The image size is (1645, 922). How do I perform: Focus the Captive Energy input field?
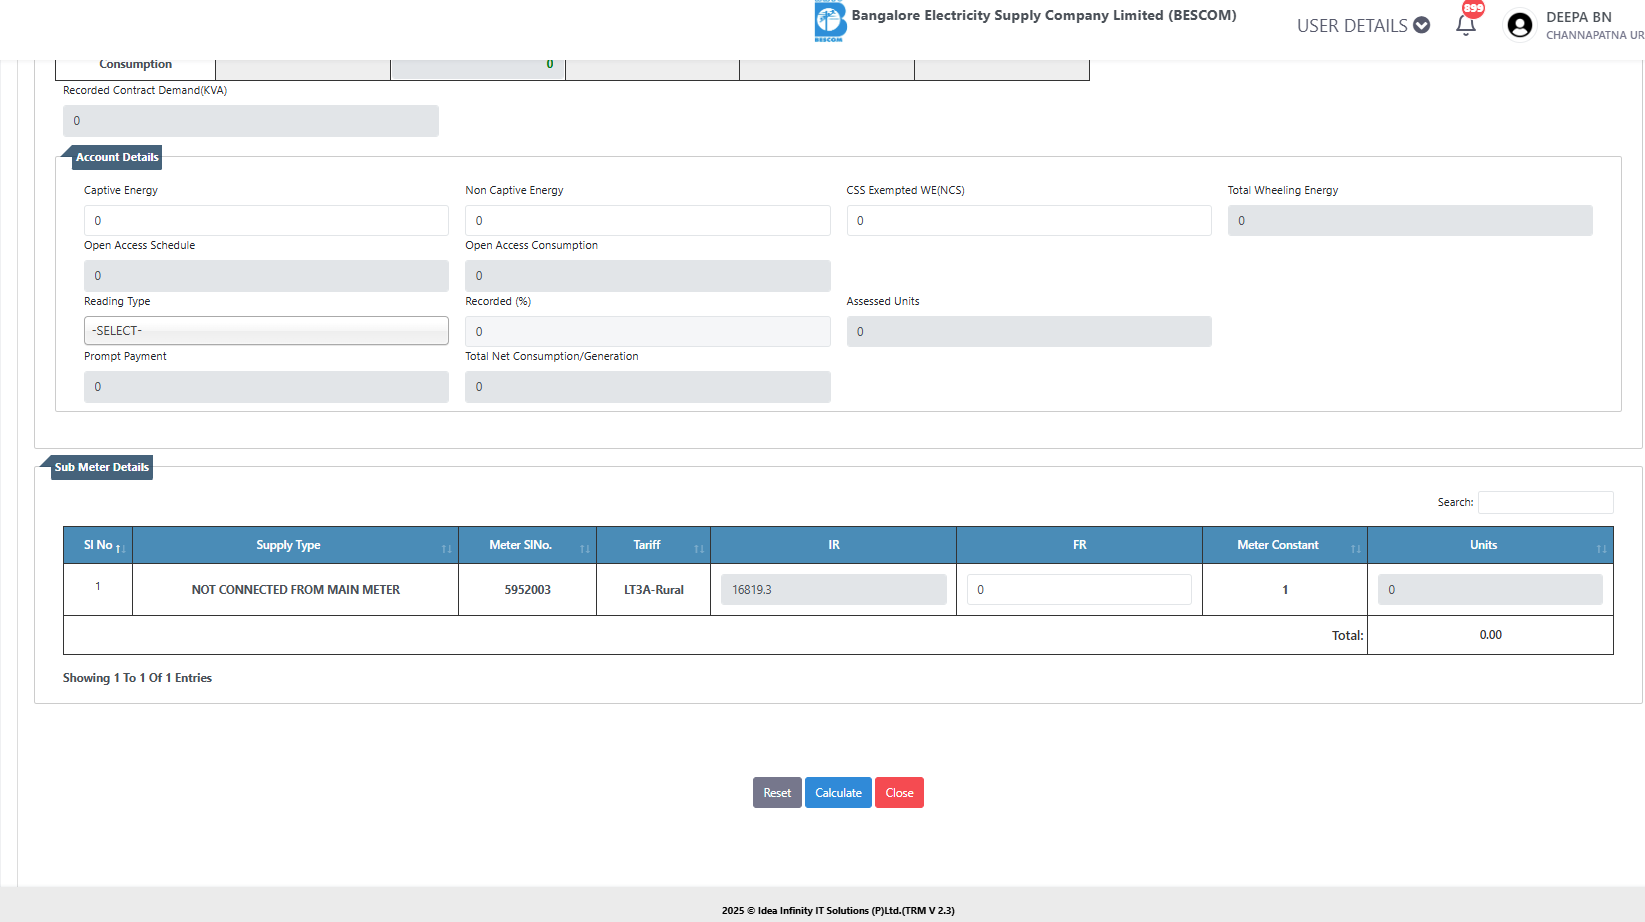(x=266, y=221)
